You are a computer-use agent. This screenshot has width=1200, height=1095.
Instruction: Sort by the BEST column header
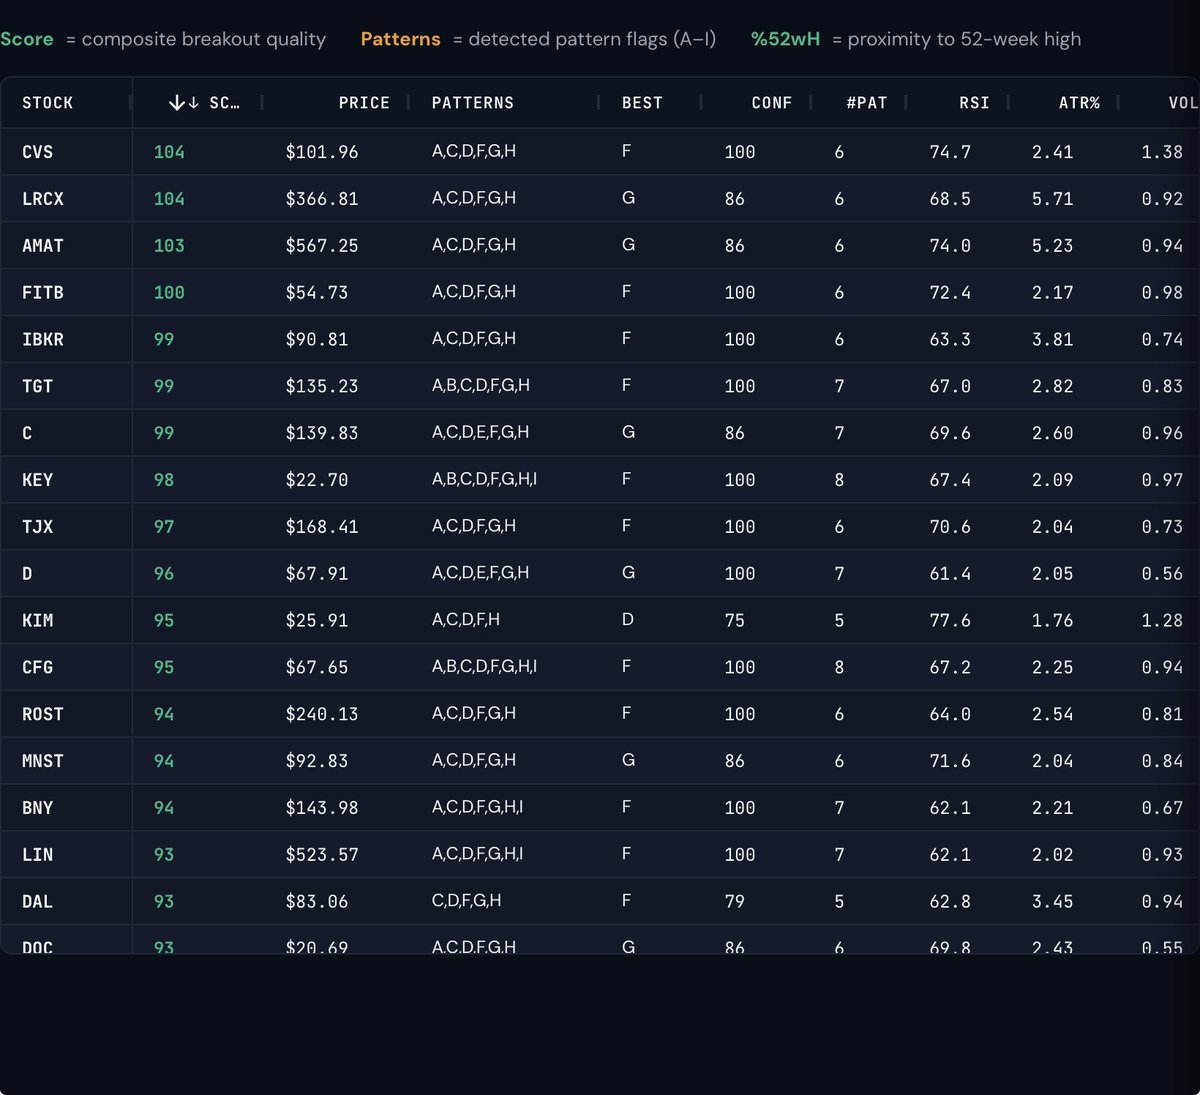pos(642,103)
